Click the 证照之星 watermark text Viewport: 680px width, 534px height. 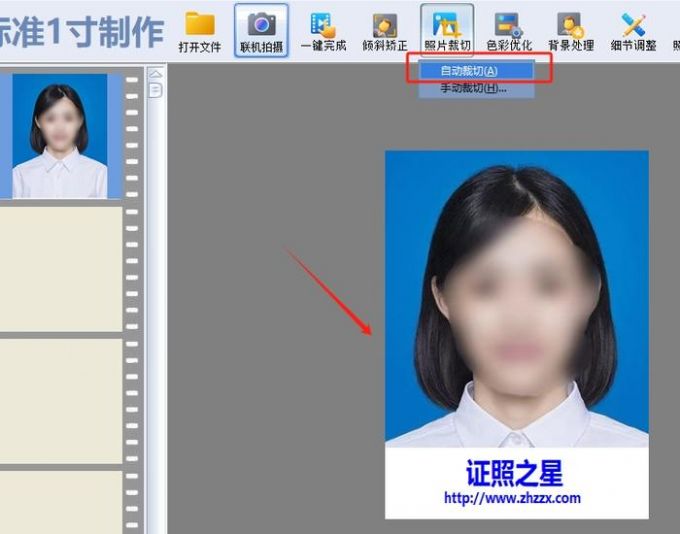coord(514,472)
